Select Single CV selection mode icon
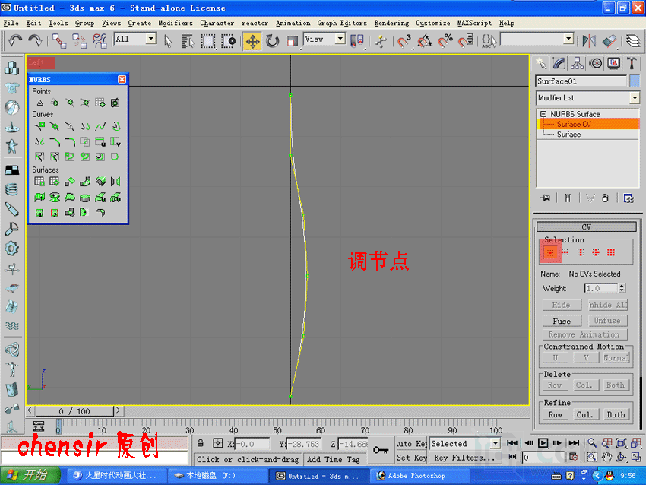This screenshot has height=485, width=646. point(550,252)
